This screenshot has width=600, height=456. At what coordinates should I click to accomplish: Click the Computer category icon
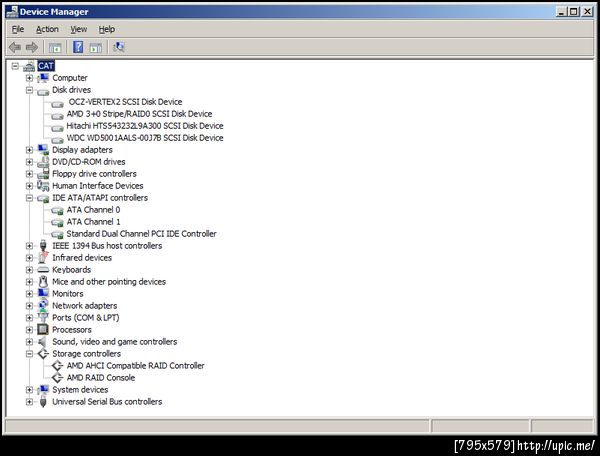click(x=43, y=78)
